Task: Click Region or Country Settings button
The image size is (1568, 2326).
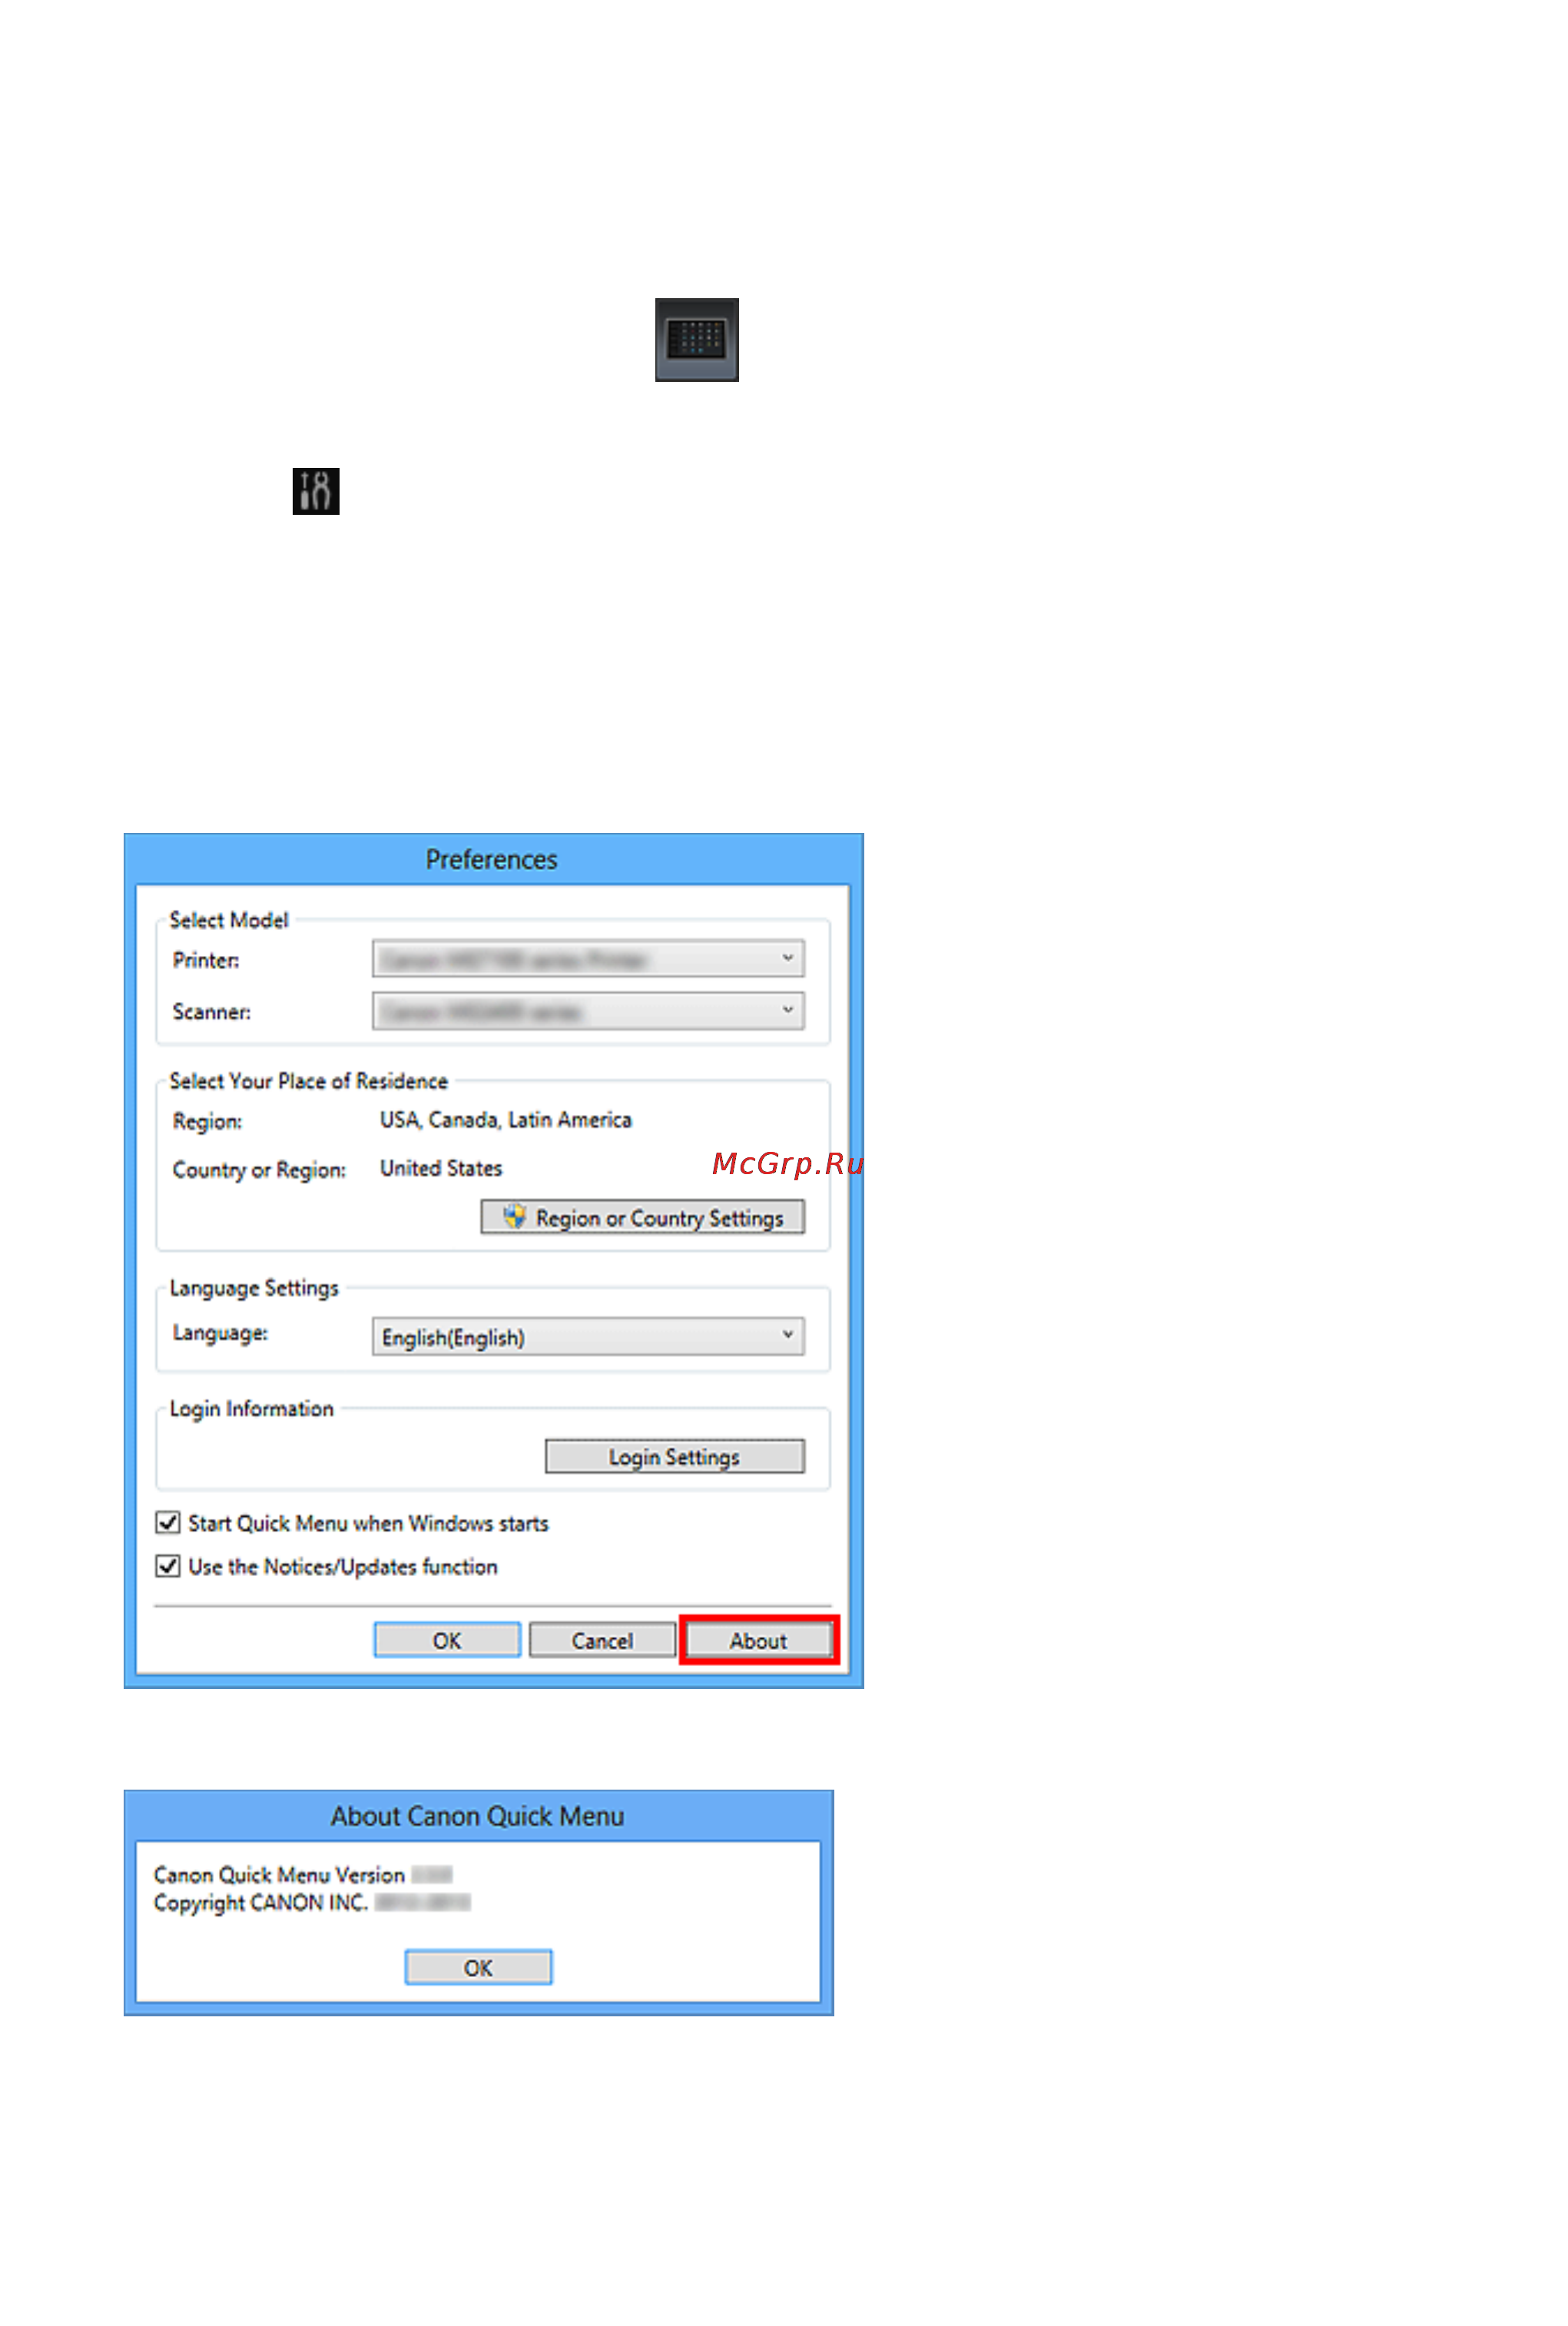Action: tap(642, 1217)
